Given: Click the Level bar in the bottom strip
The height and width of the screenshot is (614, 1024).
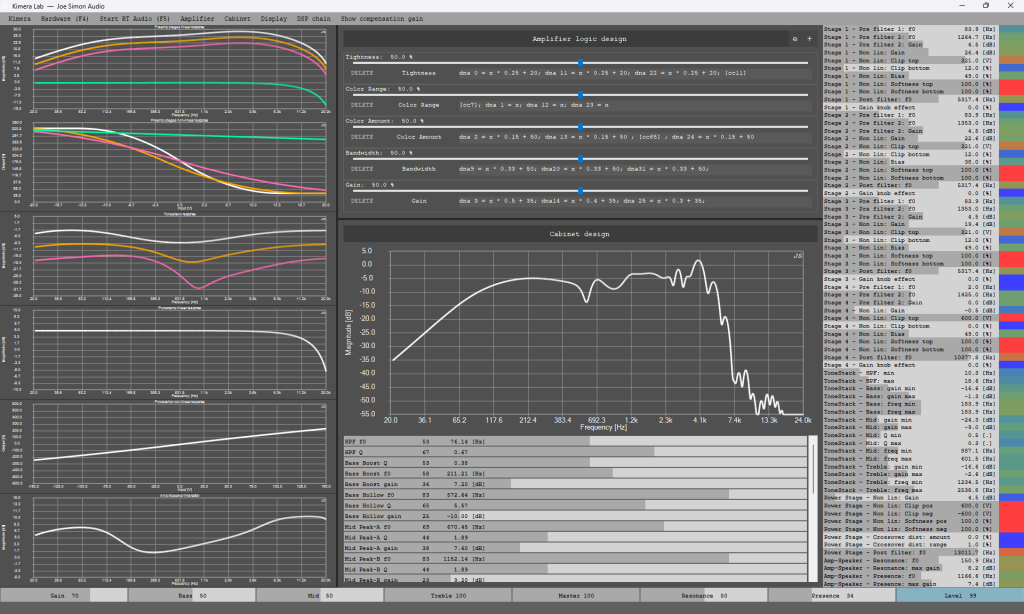Looking at the screenshot, I should (x=959, y=595).
